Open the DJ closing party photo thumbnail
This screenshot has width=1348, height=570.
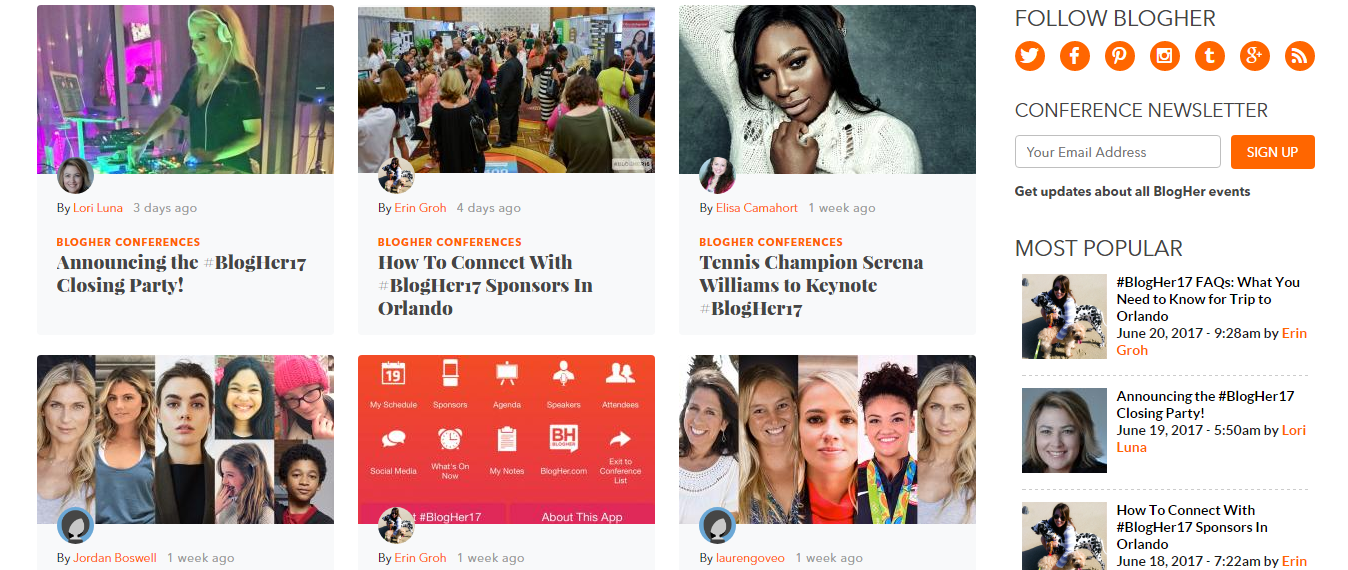[185, 89]
